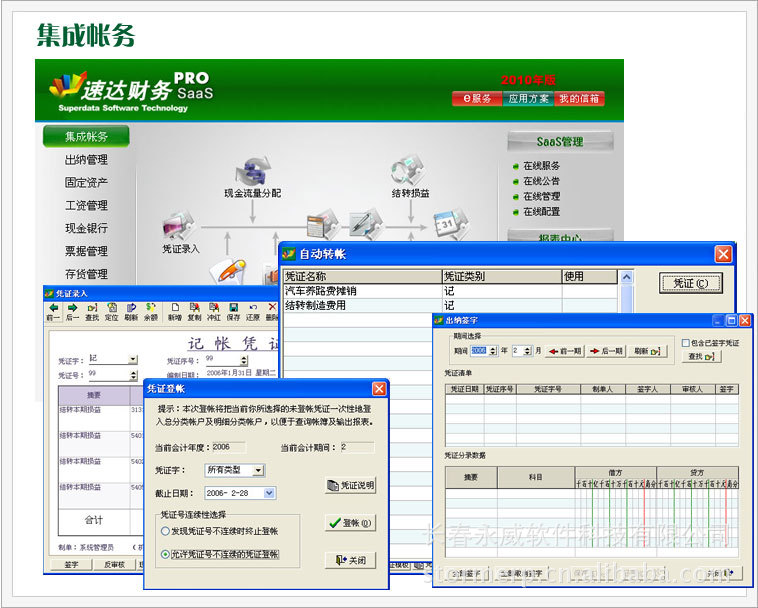The image size is (758, 608).
Task: Open the 在线公告 link under SaaS管理
Action: [541, 181]
